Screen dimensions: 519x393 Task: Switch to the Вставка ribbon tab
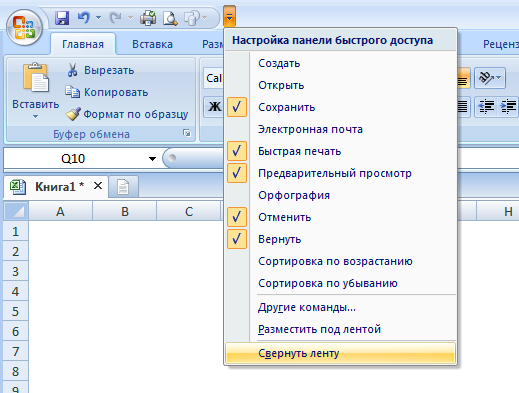point(152,44)
